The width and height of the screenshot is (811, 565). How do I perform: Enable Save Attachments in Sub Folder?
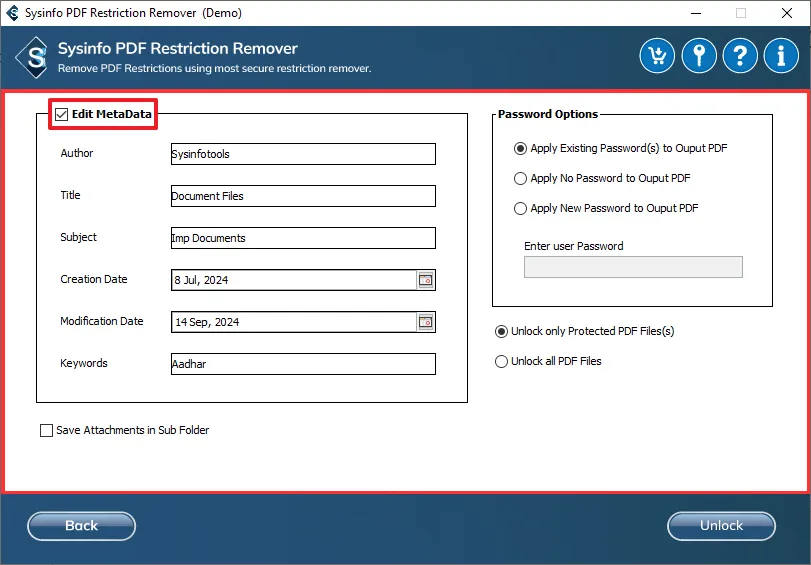pyautogui.click(x=47, y=430)
